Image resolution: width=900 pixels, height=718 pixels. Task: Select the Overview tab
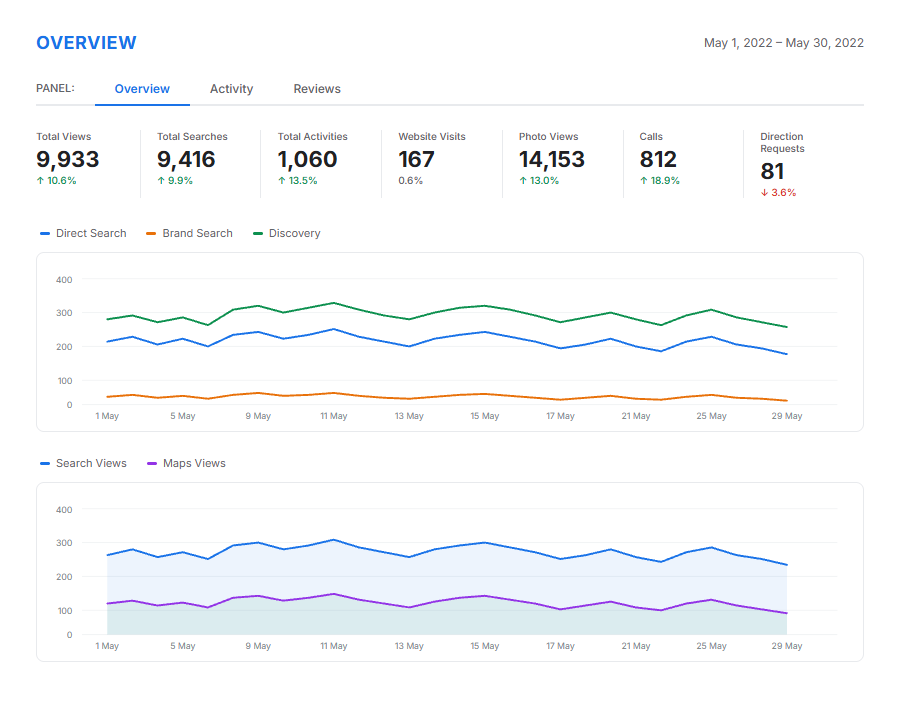pos(142,89)
